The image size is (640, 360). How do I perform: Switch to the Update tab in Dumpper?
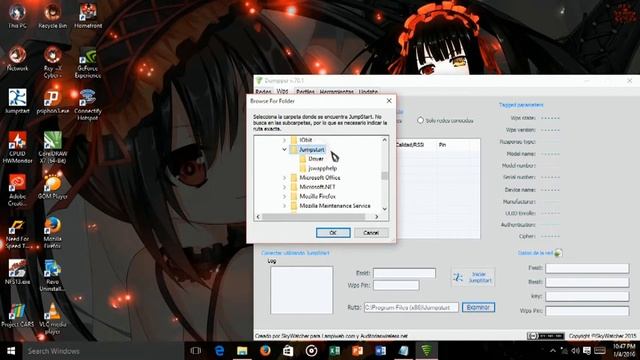point(368,91)
